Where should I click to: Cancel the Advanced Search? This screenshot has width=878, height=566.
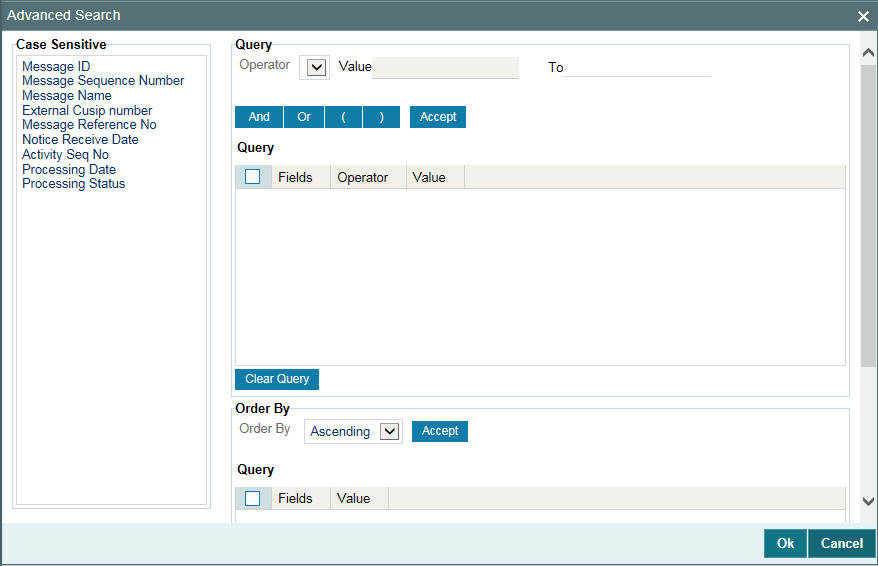pos(842,543)
